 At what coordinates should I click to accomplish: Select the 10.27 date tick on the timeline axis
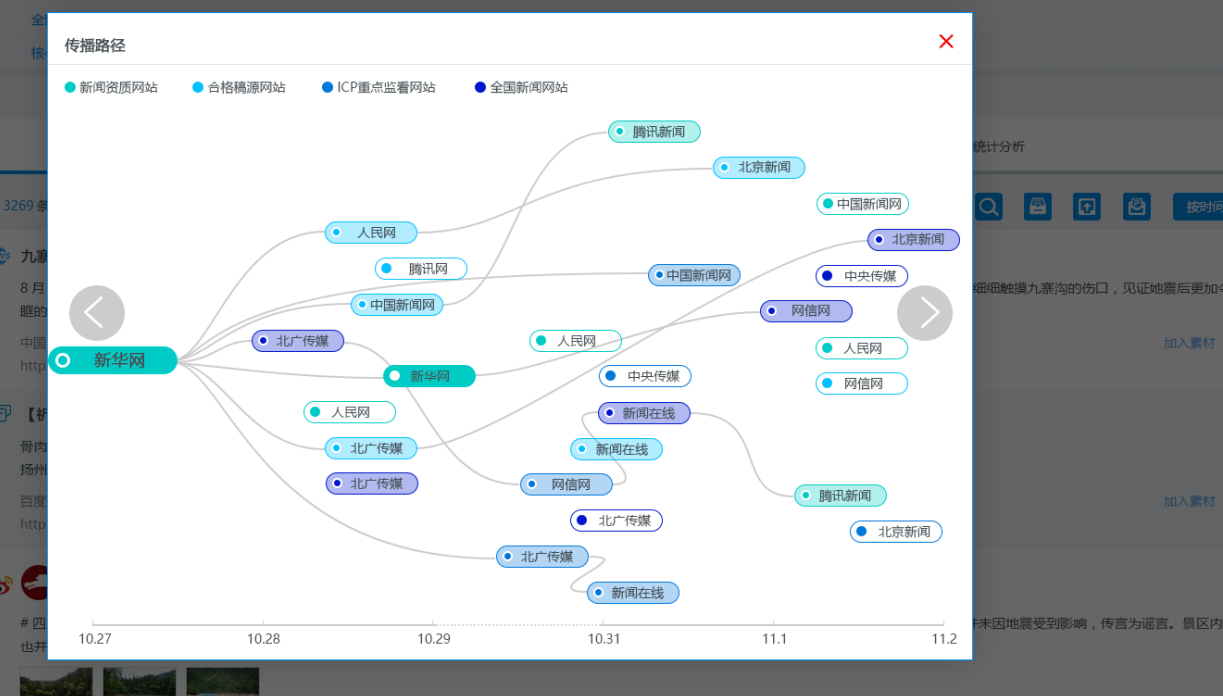point(94,638)
